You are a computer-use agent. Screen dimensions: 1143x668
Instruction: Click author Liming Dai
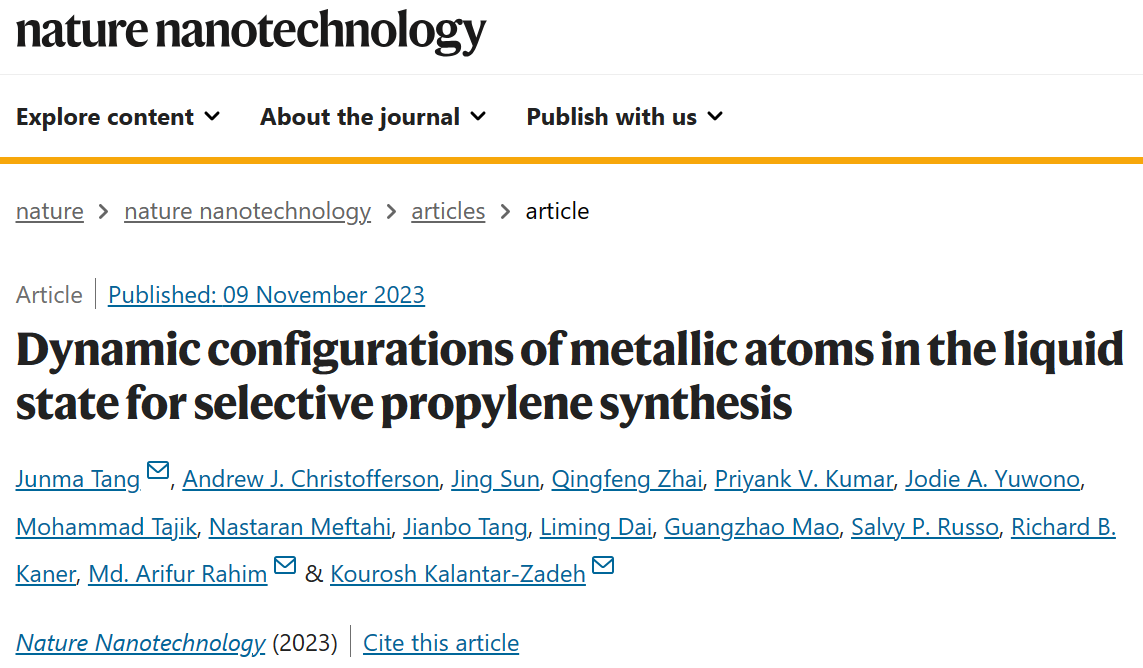598,527
